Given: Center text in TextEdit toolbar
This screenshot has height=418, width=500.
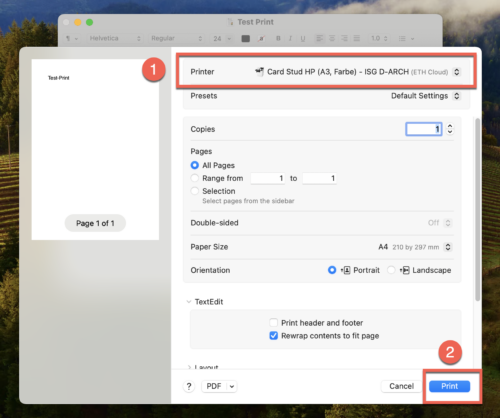Looking at the screenshot, I should 332,38.
